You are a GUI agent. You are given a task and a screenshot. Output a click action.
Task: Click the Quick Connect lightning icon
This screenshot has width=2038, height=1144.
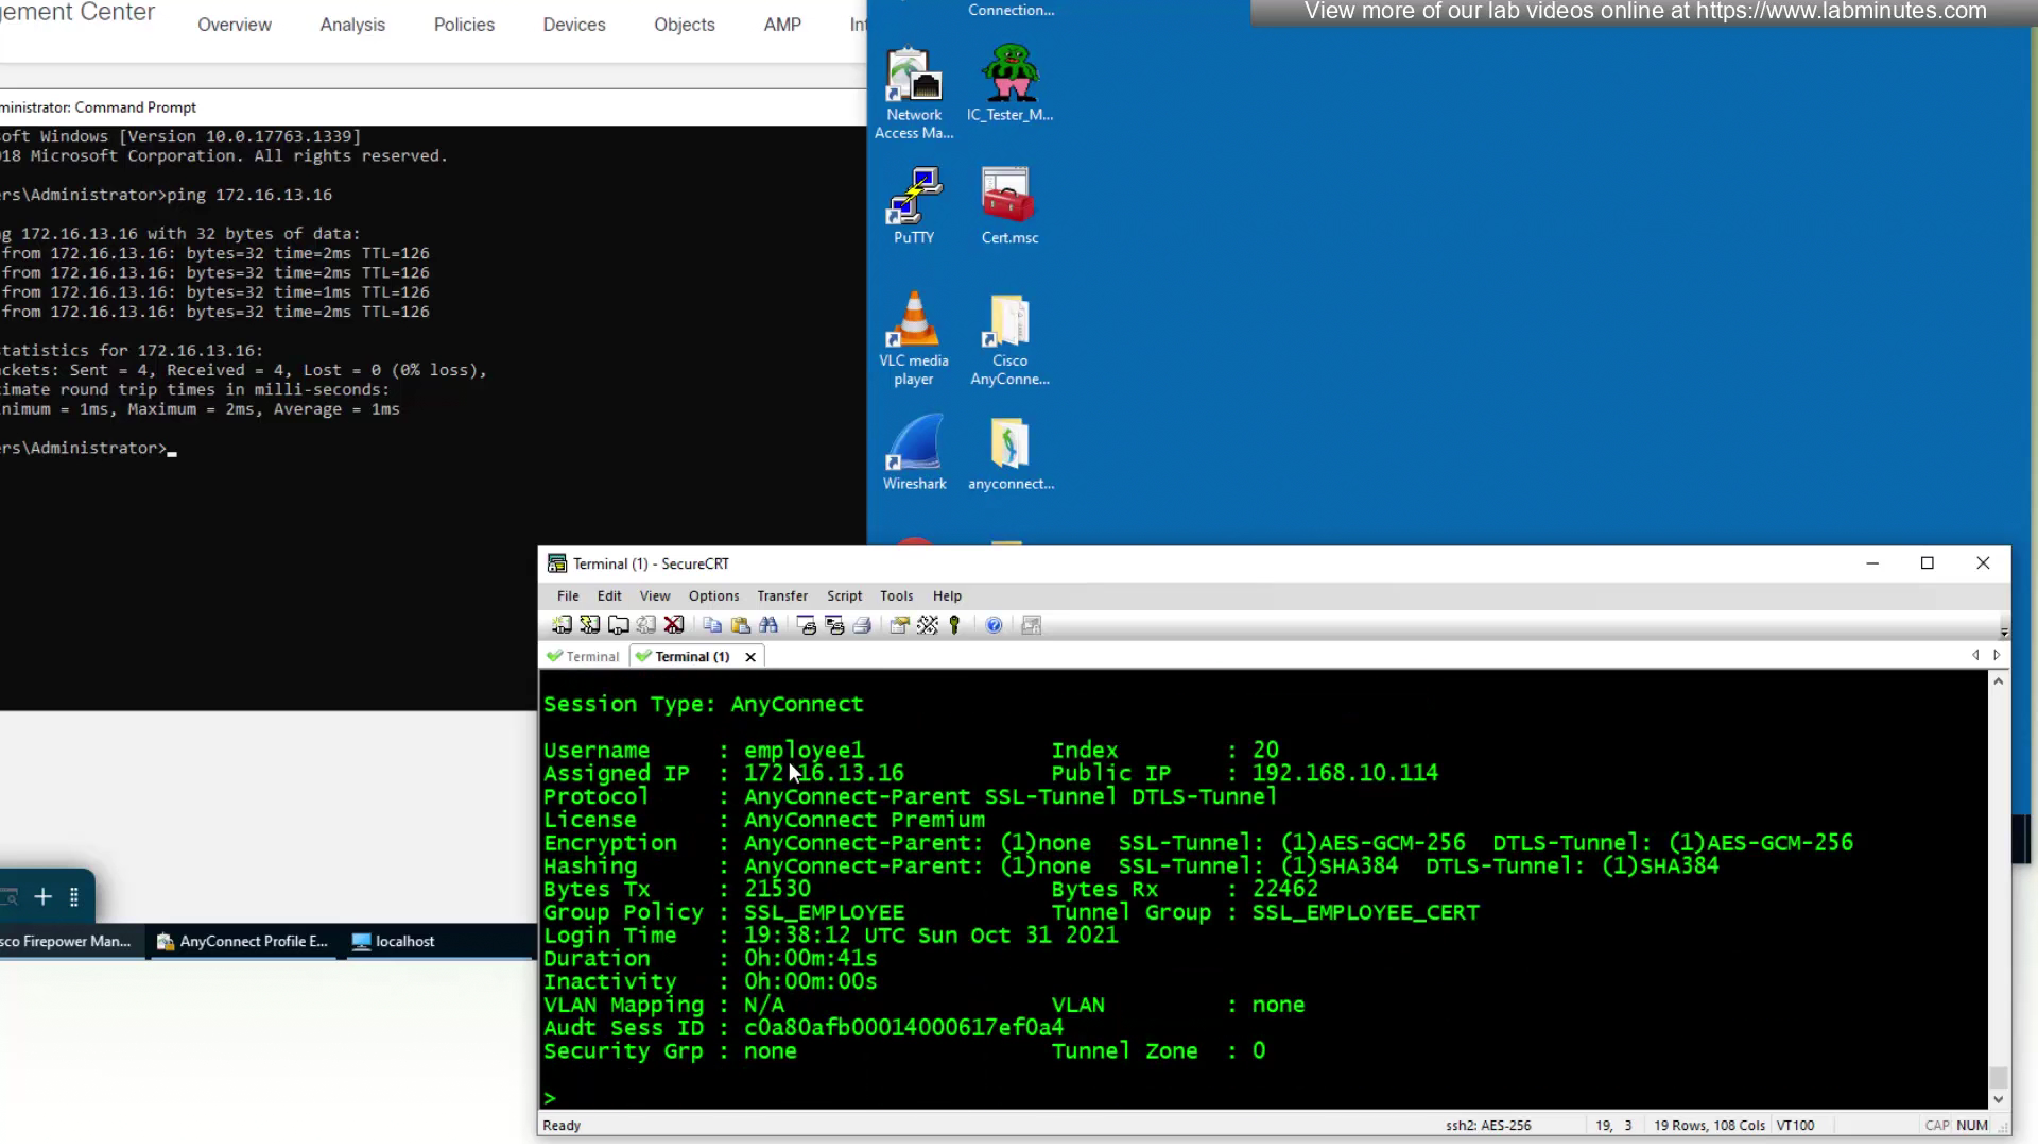(590, 626)
